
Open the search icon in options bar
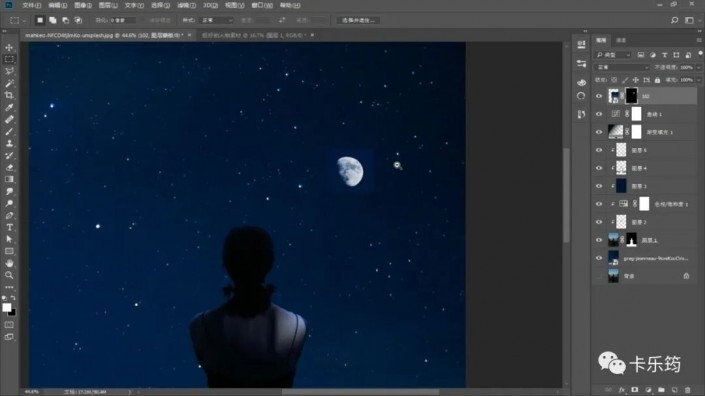674,20
